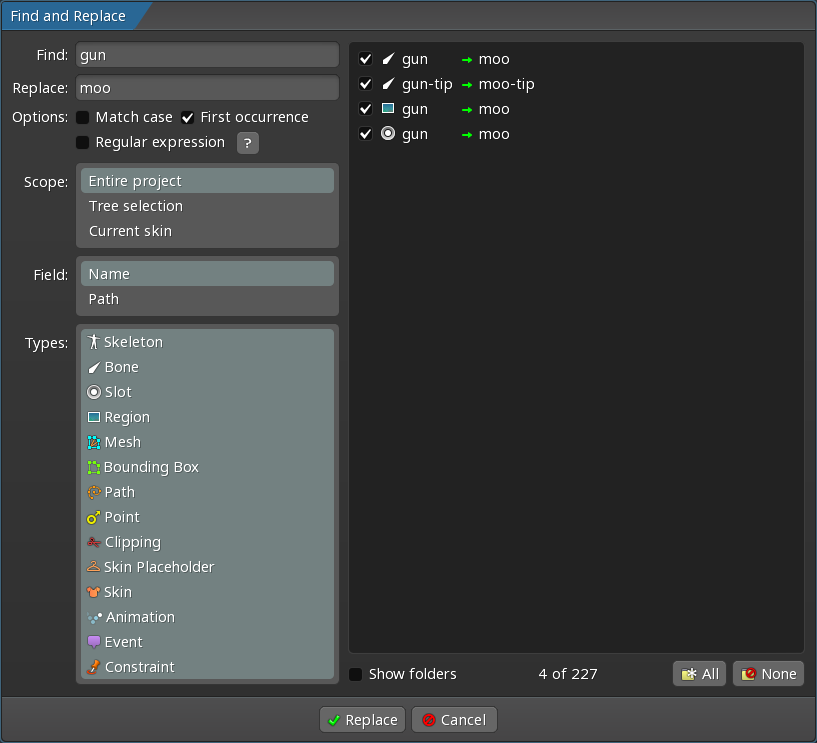Open regular expression help question mark
Image resolution: width=817 pixels, height=743 pixels.
[248, 143]
